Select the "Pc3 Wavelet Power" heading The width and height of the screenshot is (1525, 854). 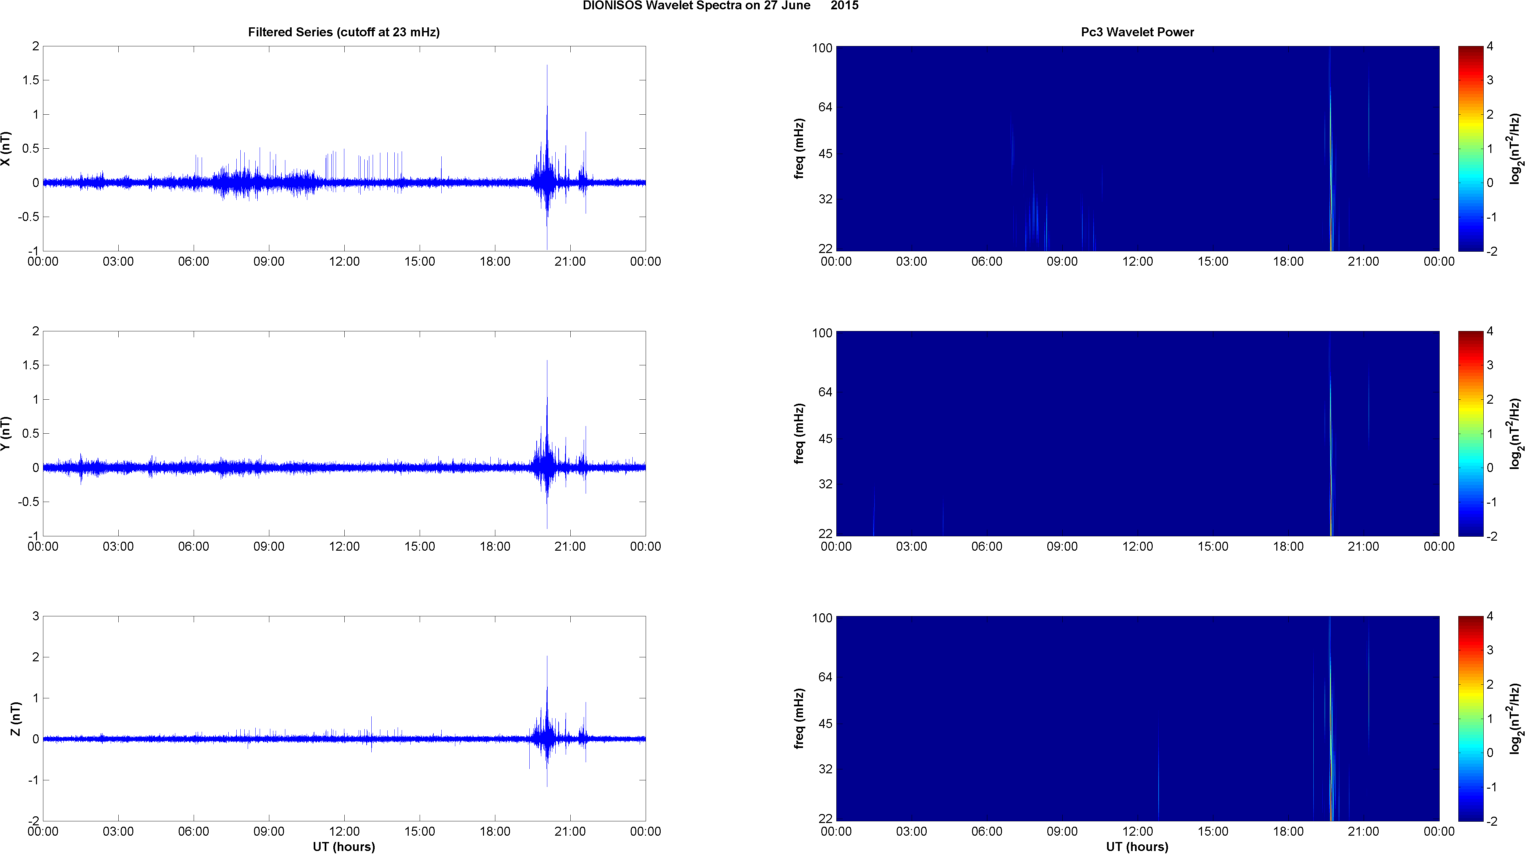pyautogui.click(x=1137, y=32)
